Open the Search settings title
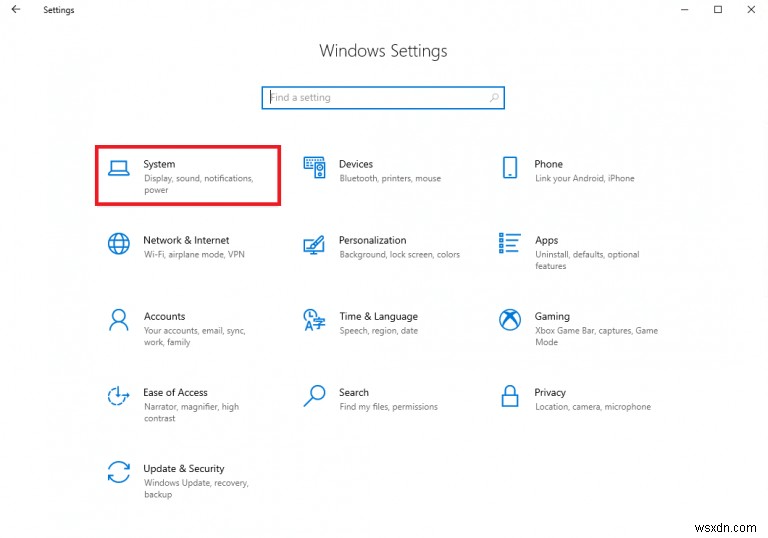768x538 pixels. point(354,392)
